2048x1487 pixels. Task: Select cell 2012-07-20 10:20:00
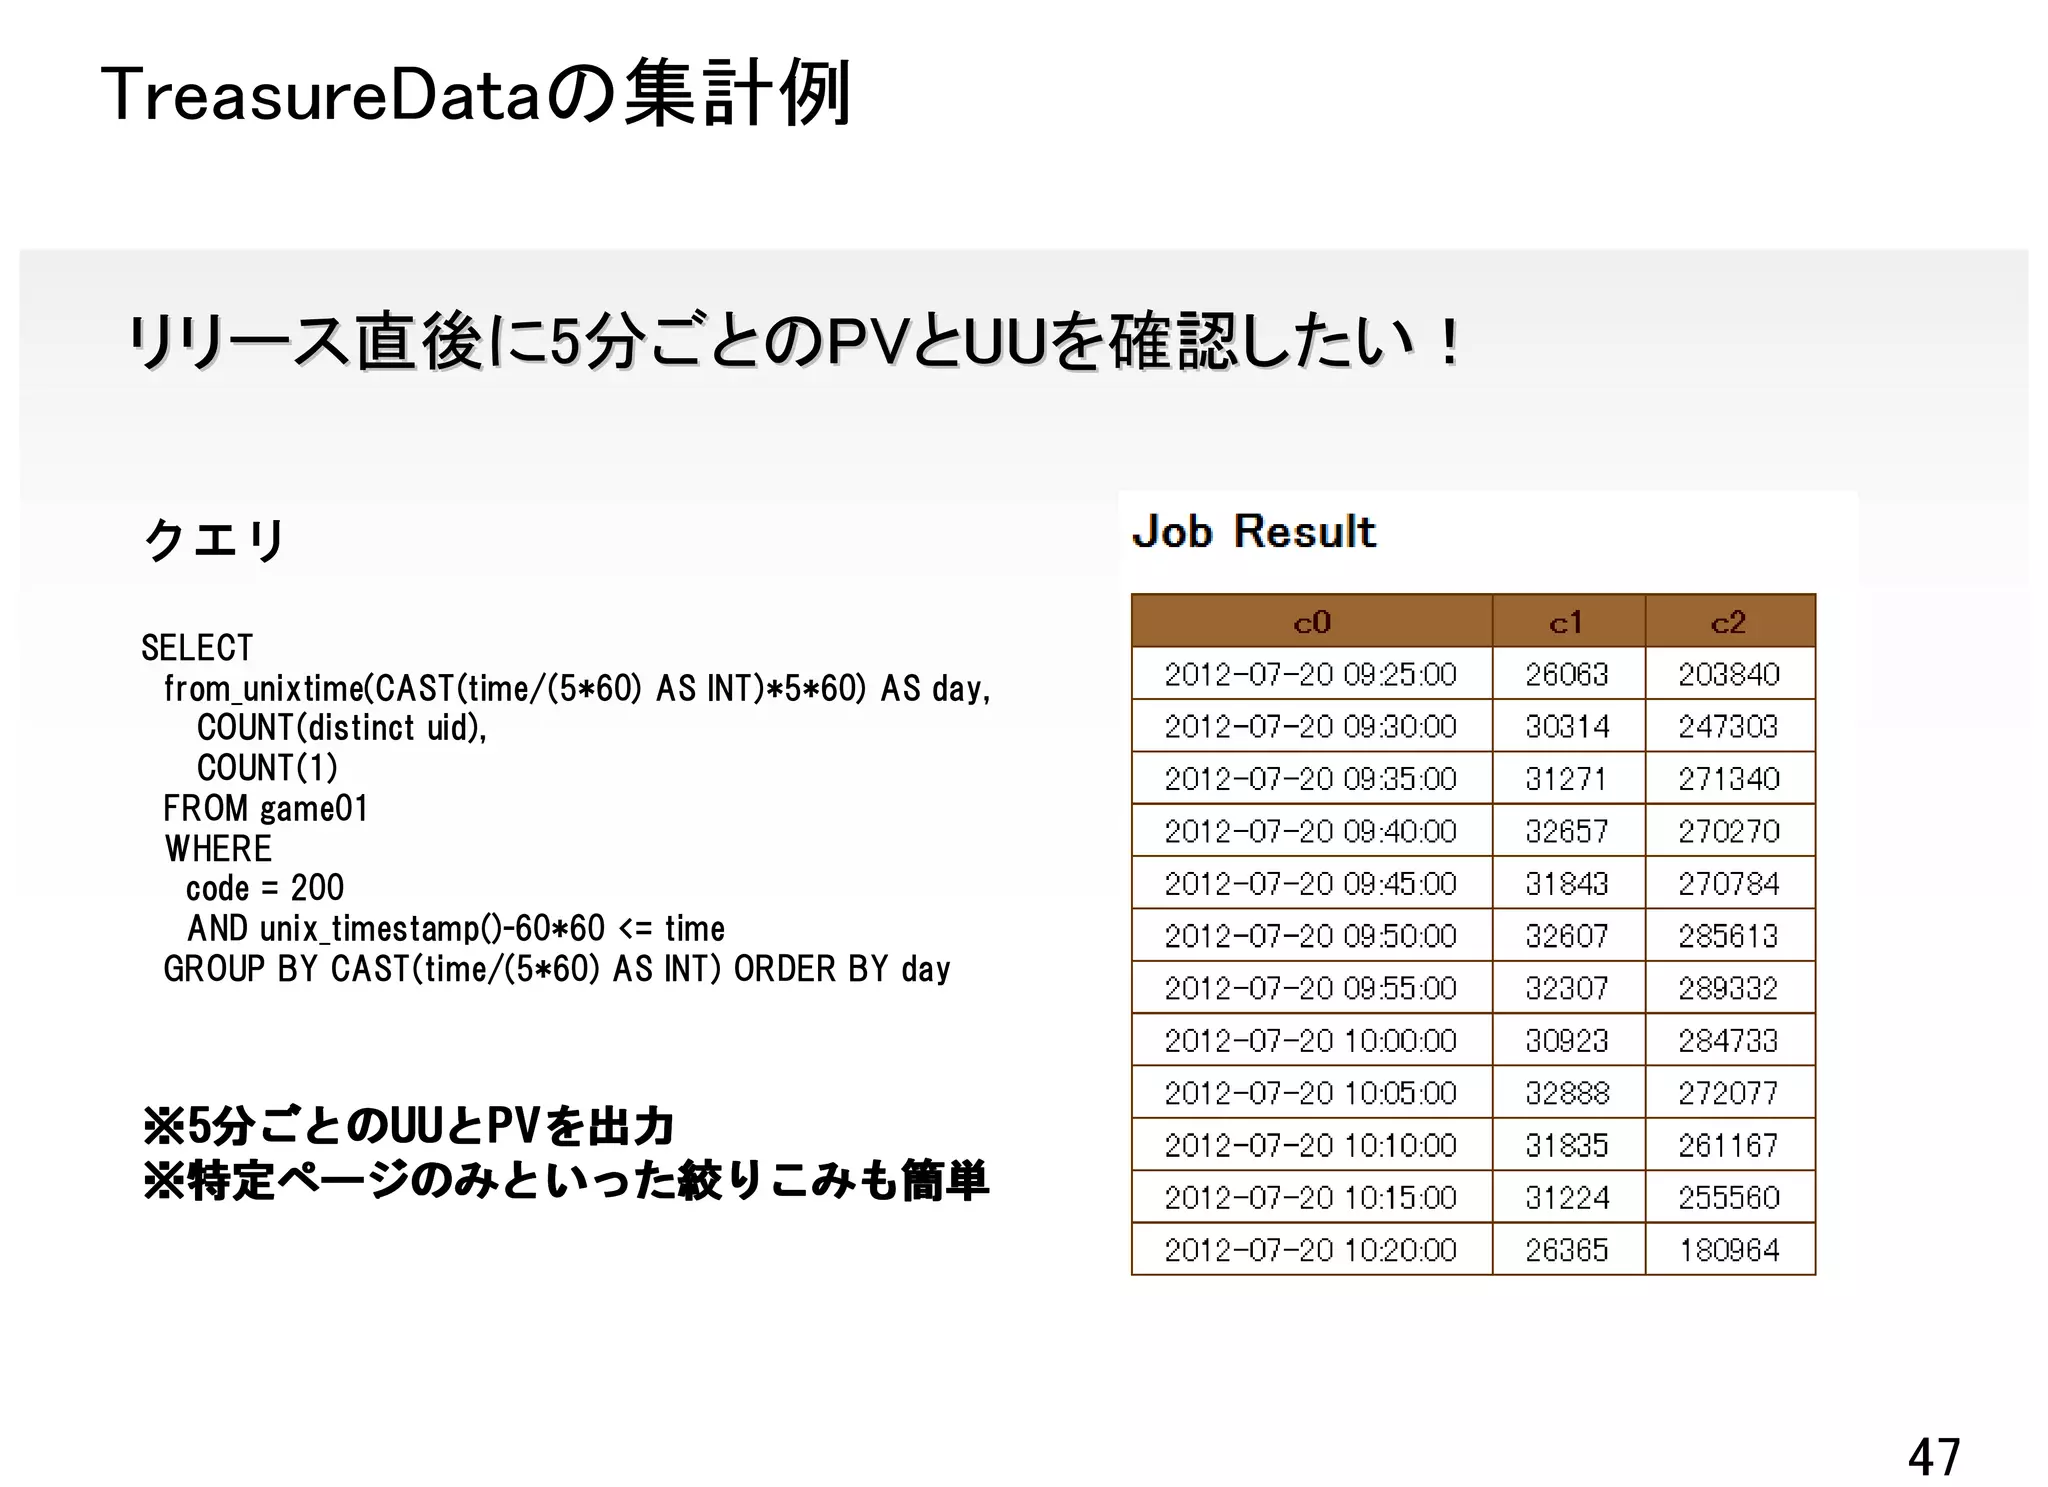click(x=1311, y=1249)
